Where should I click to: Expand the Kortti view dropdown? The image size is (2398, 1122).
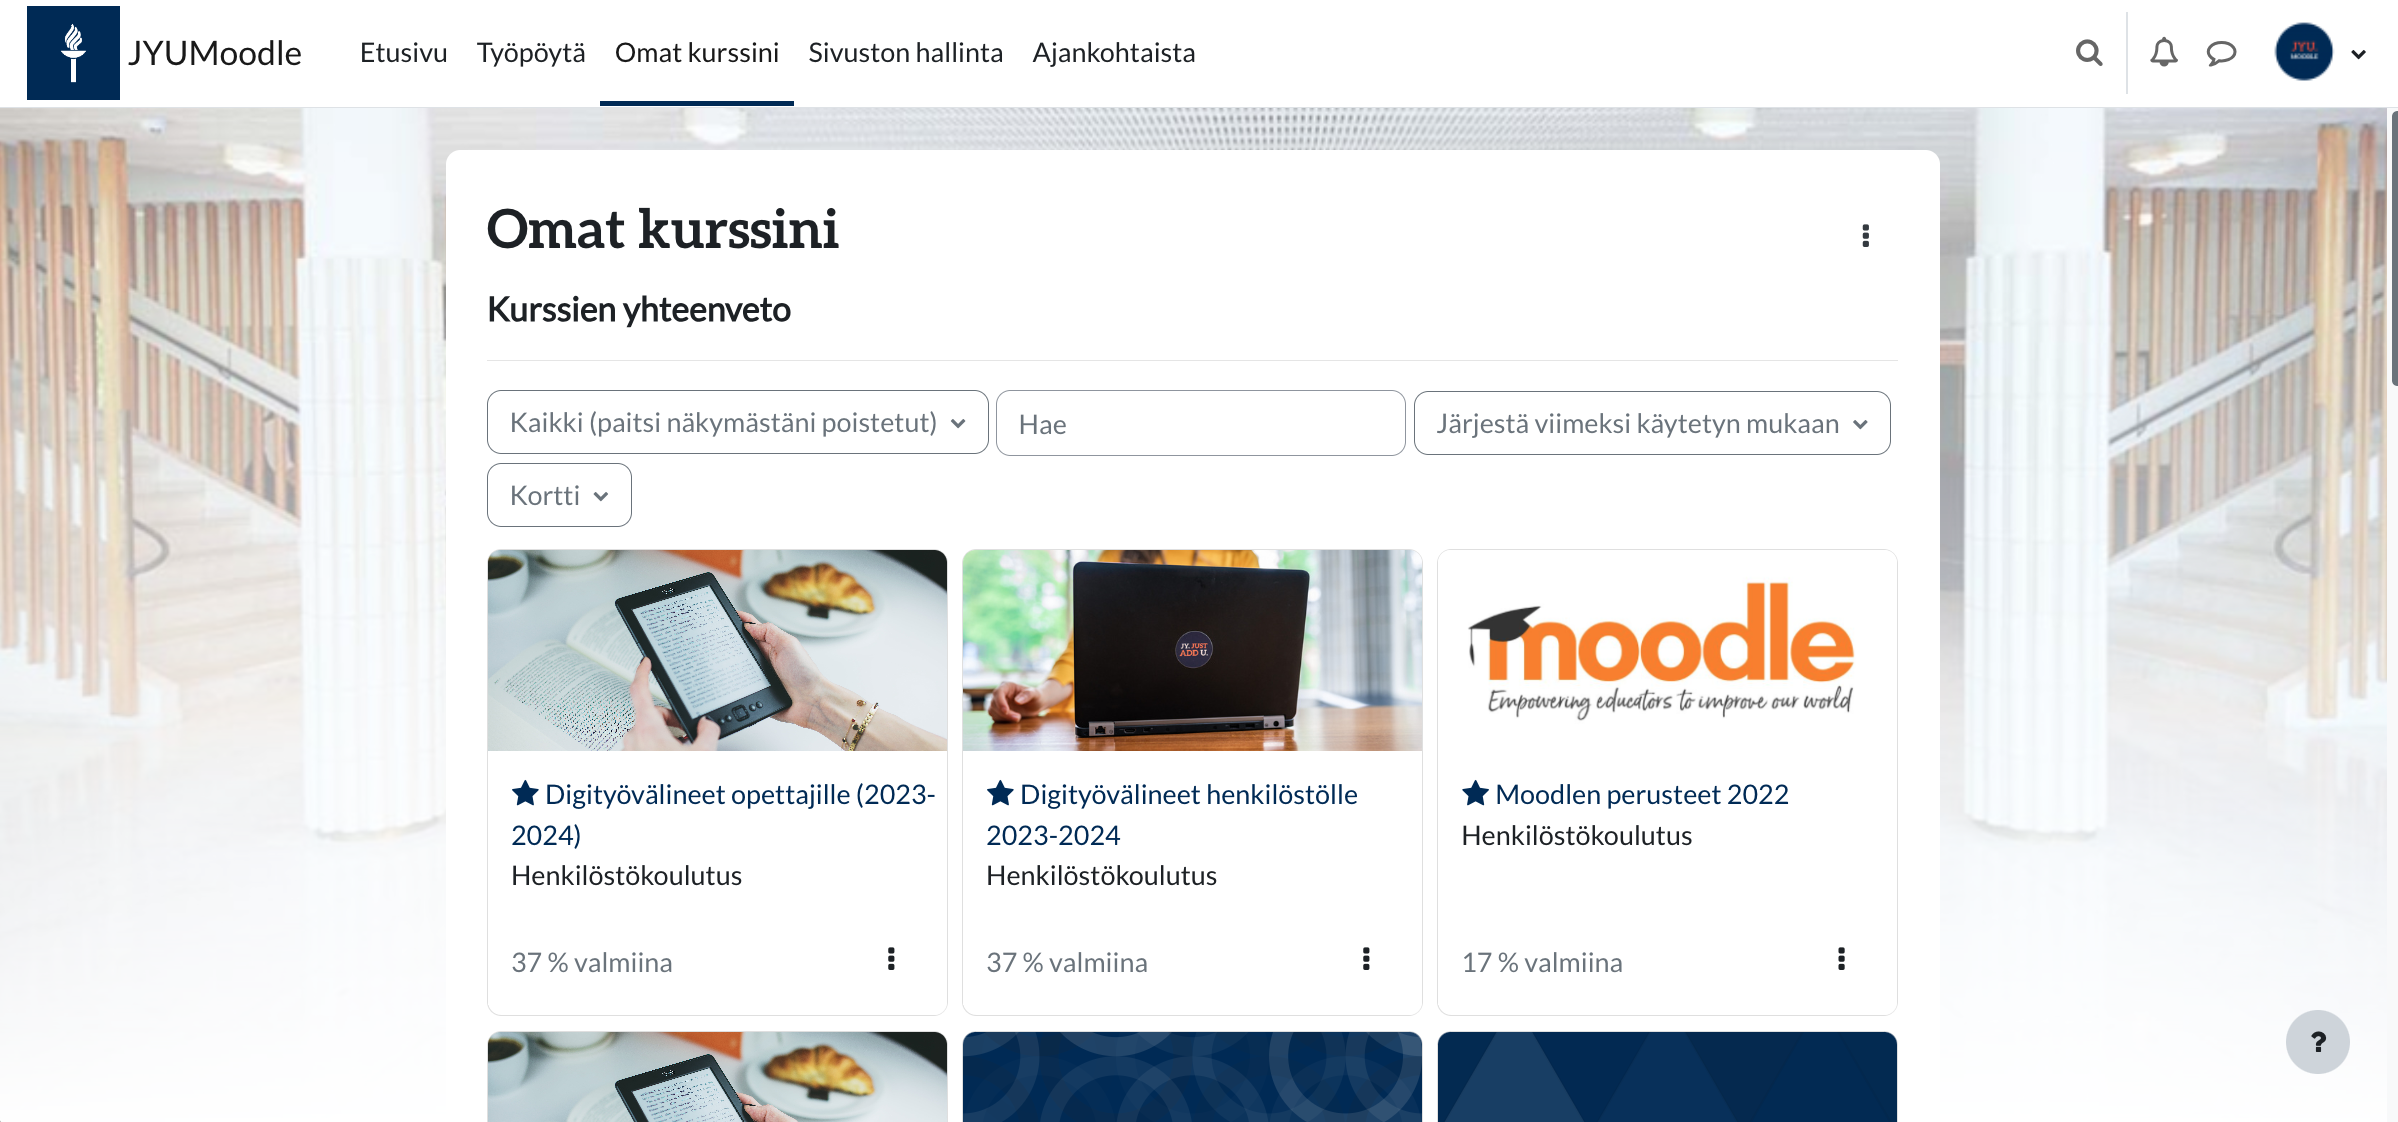[x=559, y=495]
